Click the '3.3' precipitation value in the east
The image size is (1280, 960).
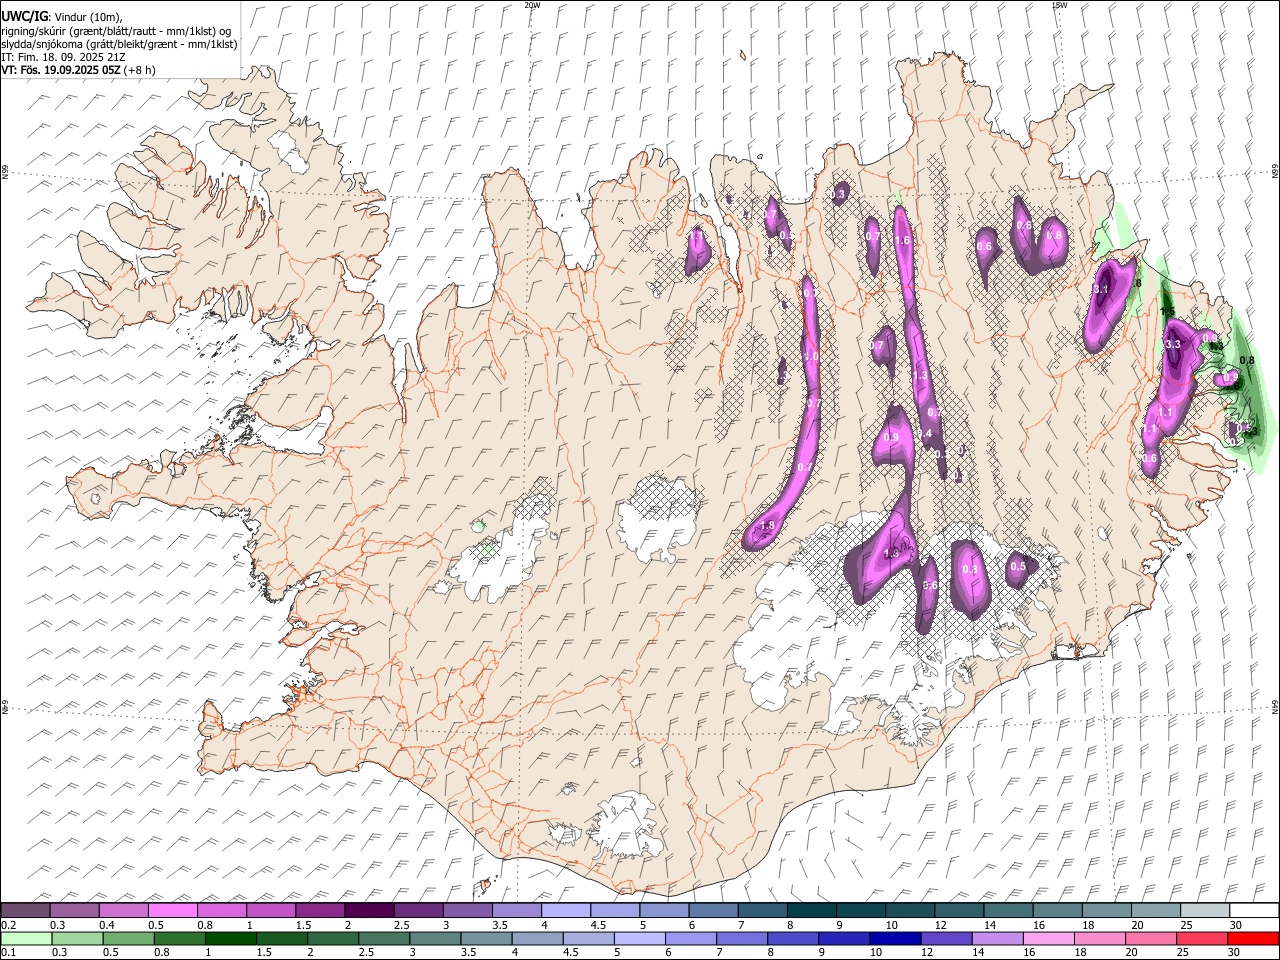click(1174, 344)
